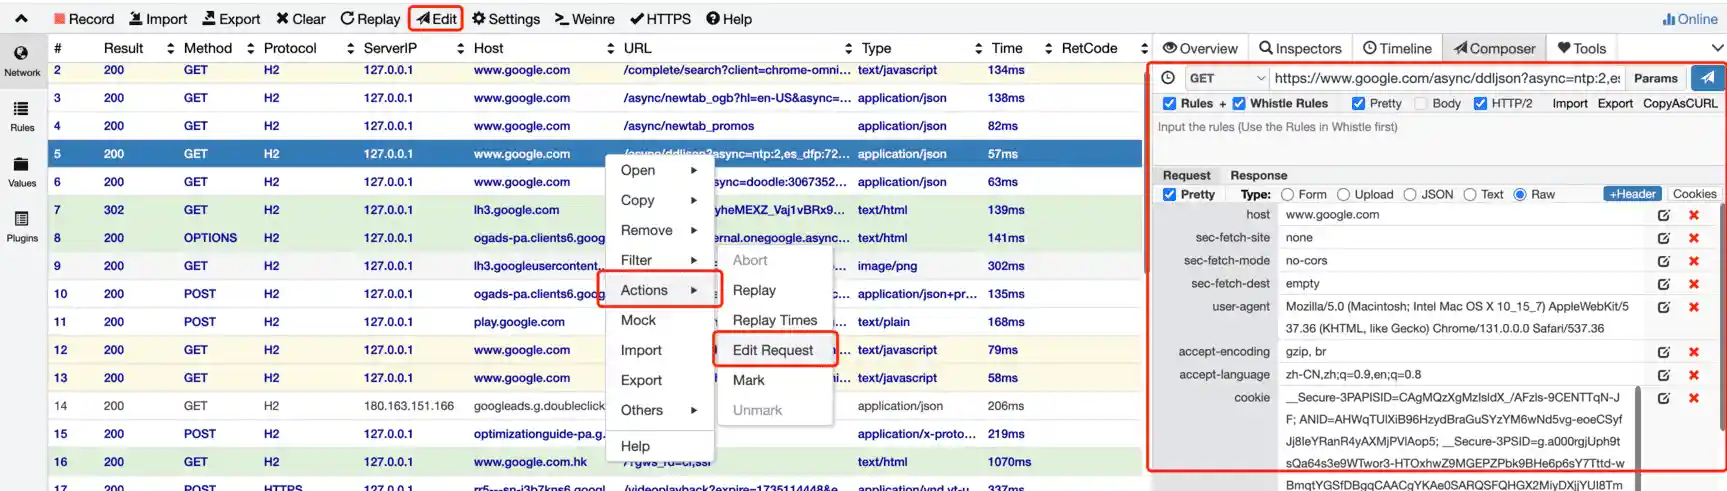The height and width of the screenshot is (491, 1727).
Task: Open the GET method dropdown
Action: 1226,78
